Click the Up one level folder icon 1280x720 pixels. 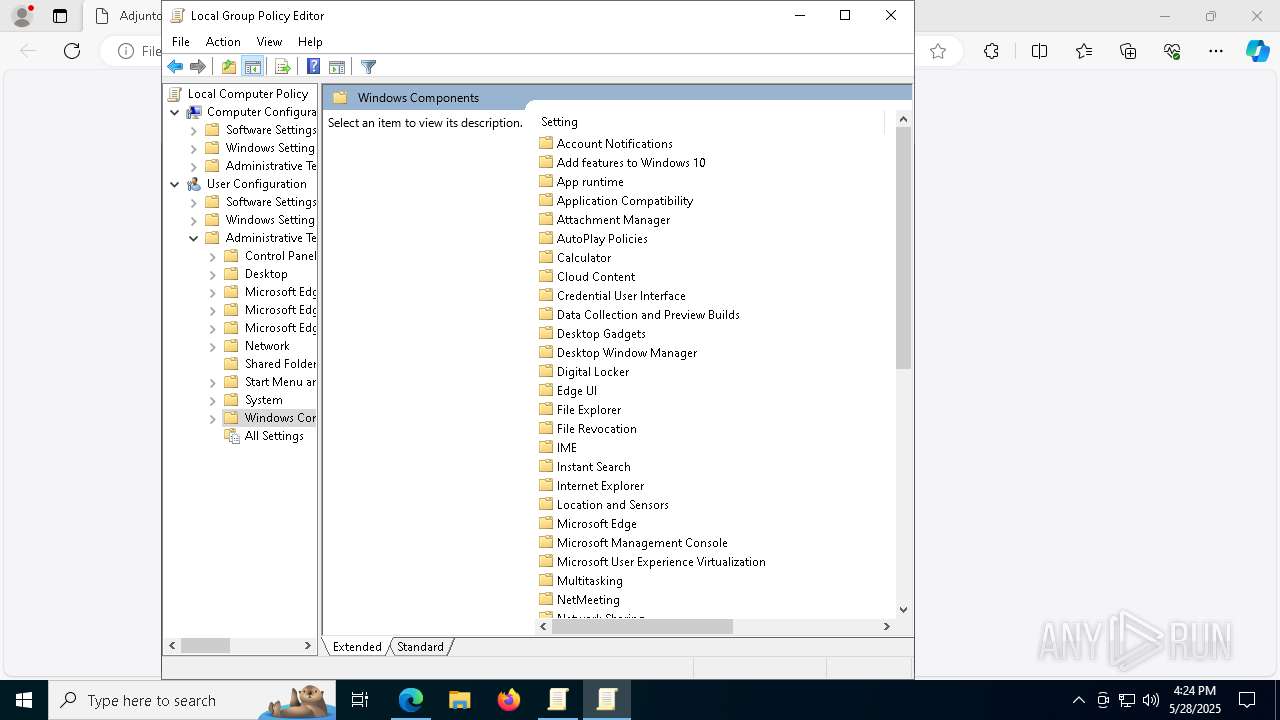pos(229,67)
